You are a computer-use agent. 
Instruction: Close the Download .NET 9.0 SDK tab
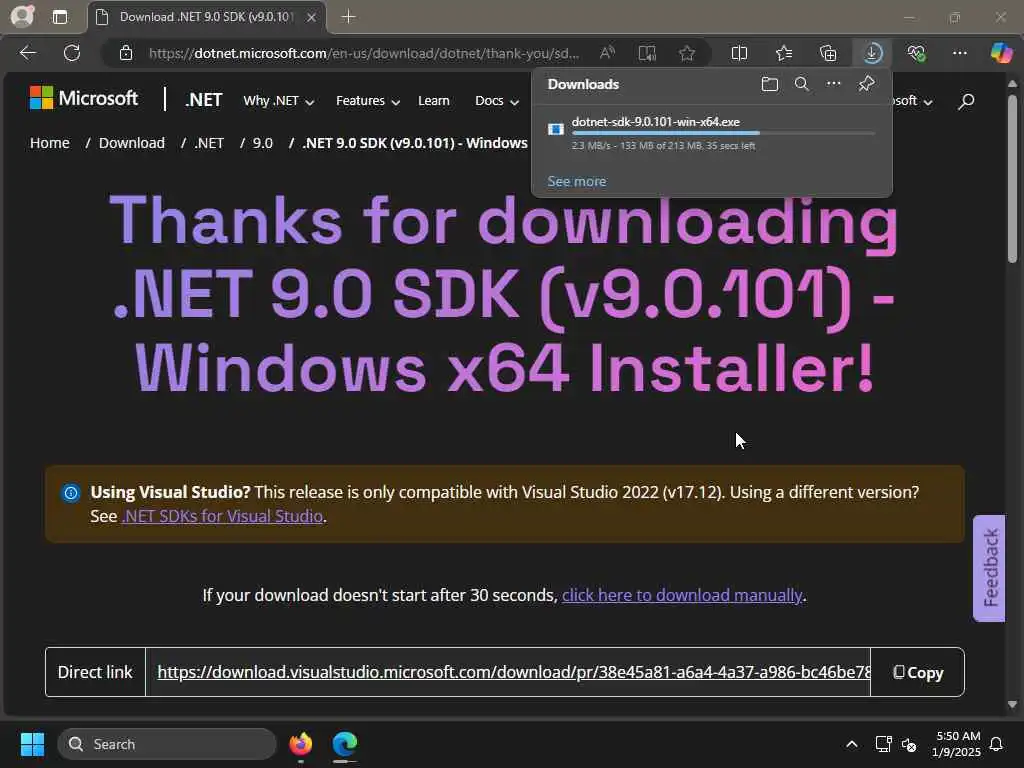pyautogui.click(x=312, y=17)
